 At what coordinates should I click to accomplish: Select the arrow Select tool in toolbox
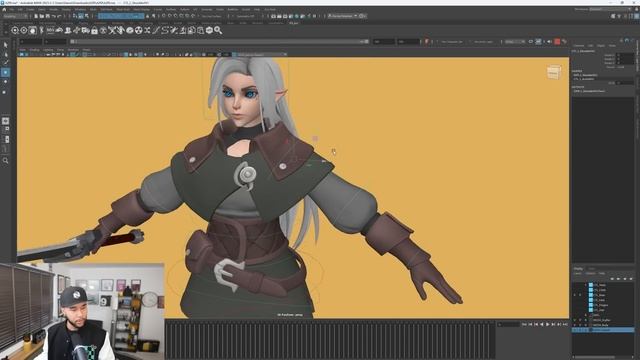coord(5,44)
